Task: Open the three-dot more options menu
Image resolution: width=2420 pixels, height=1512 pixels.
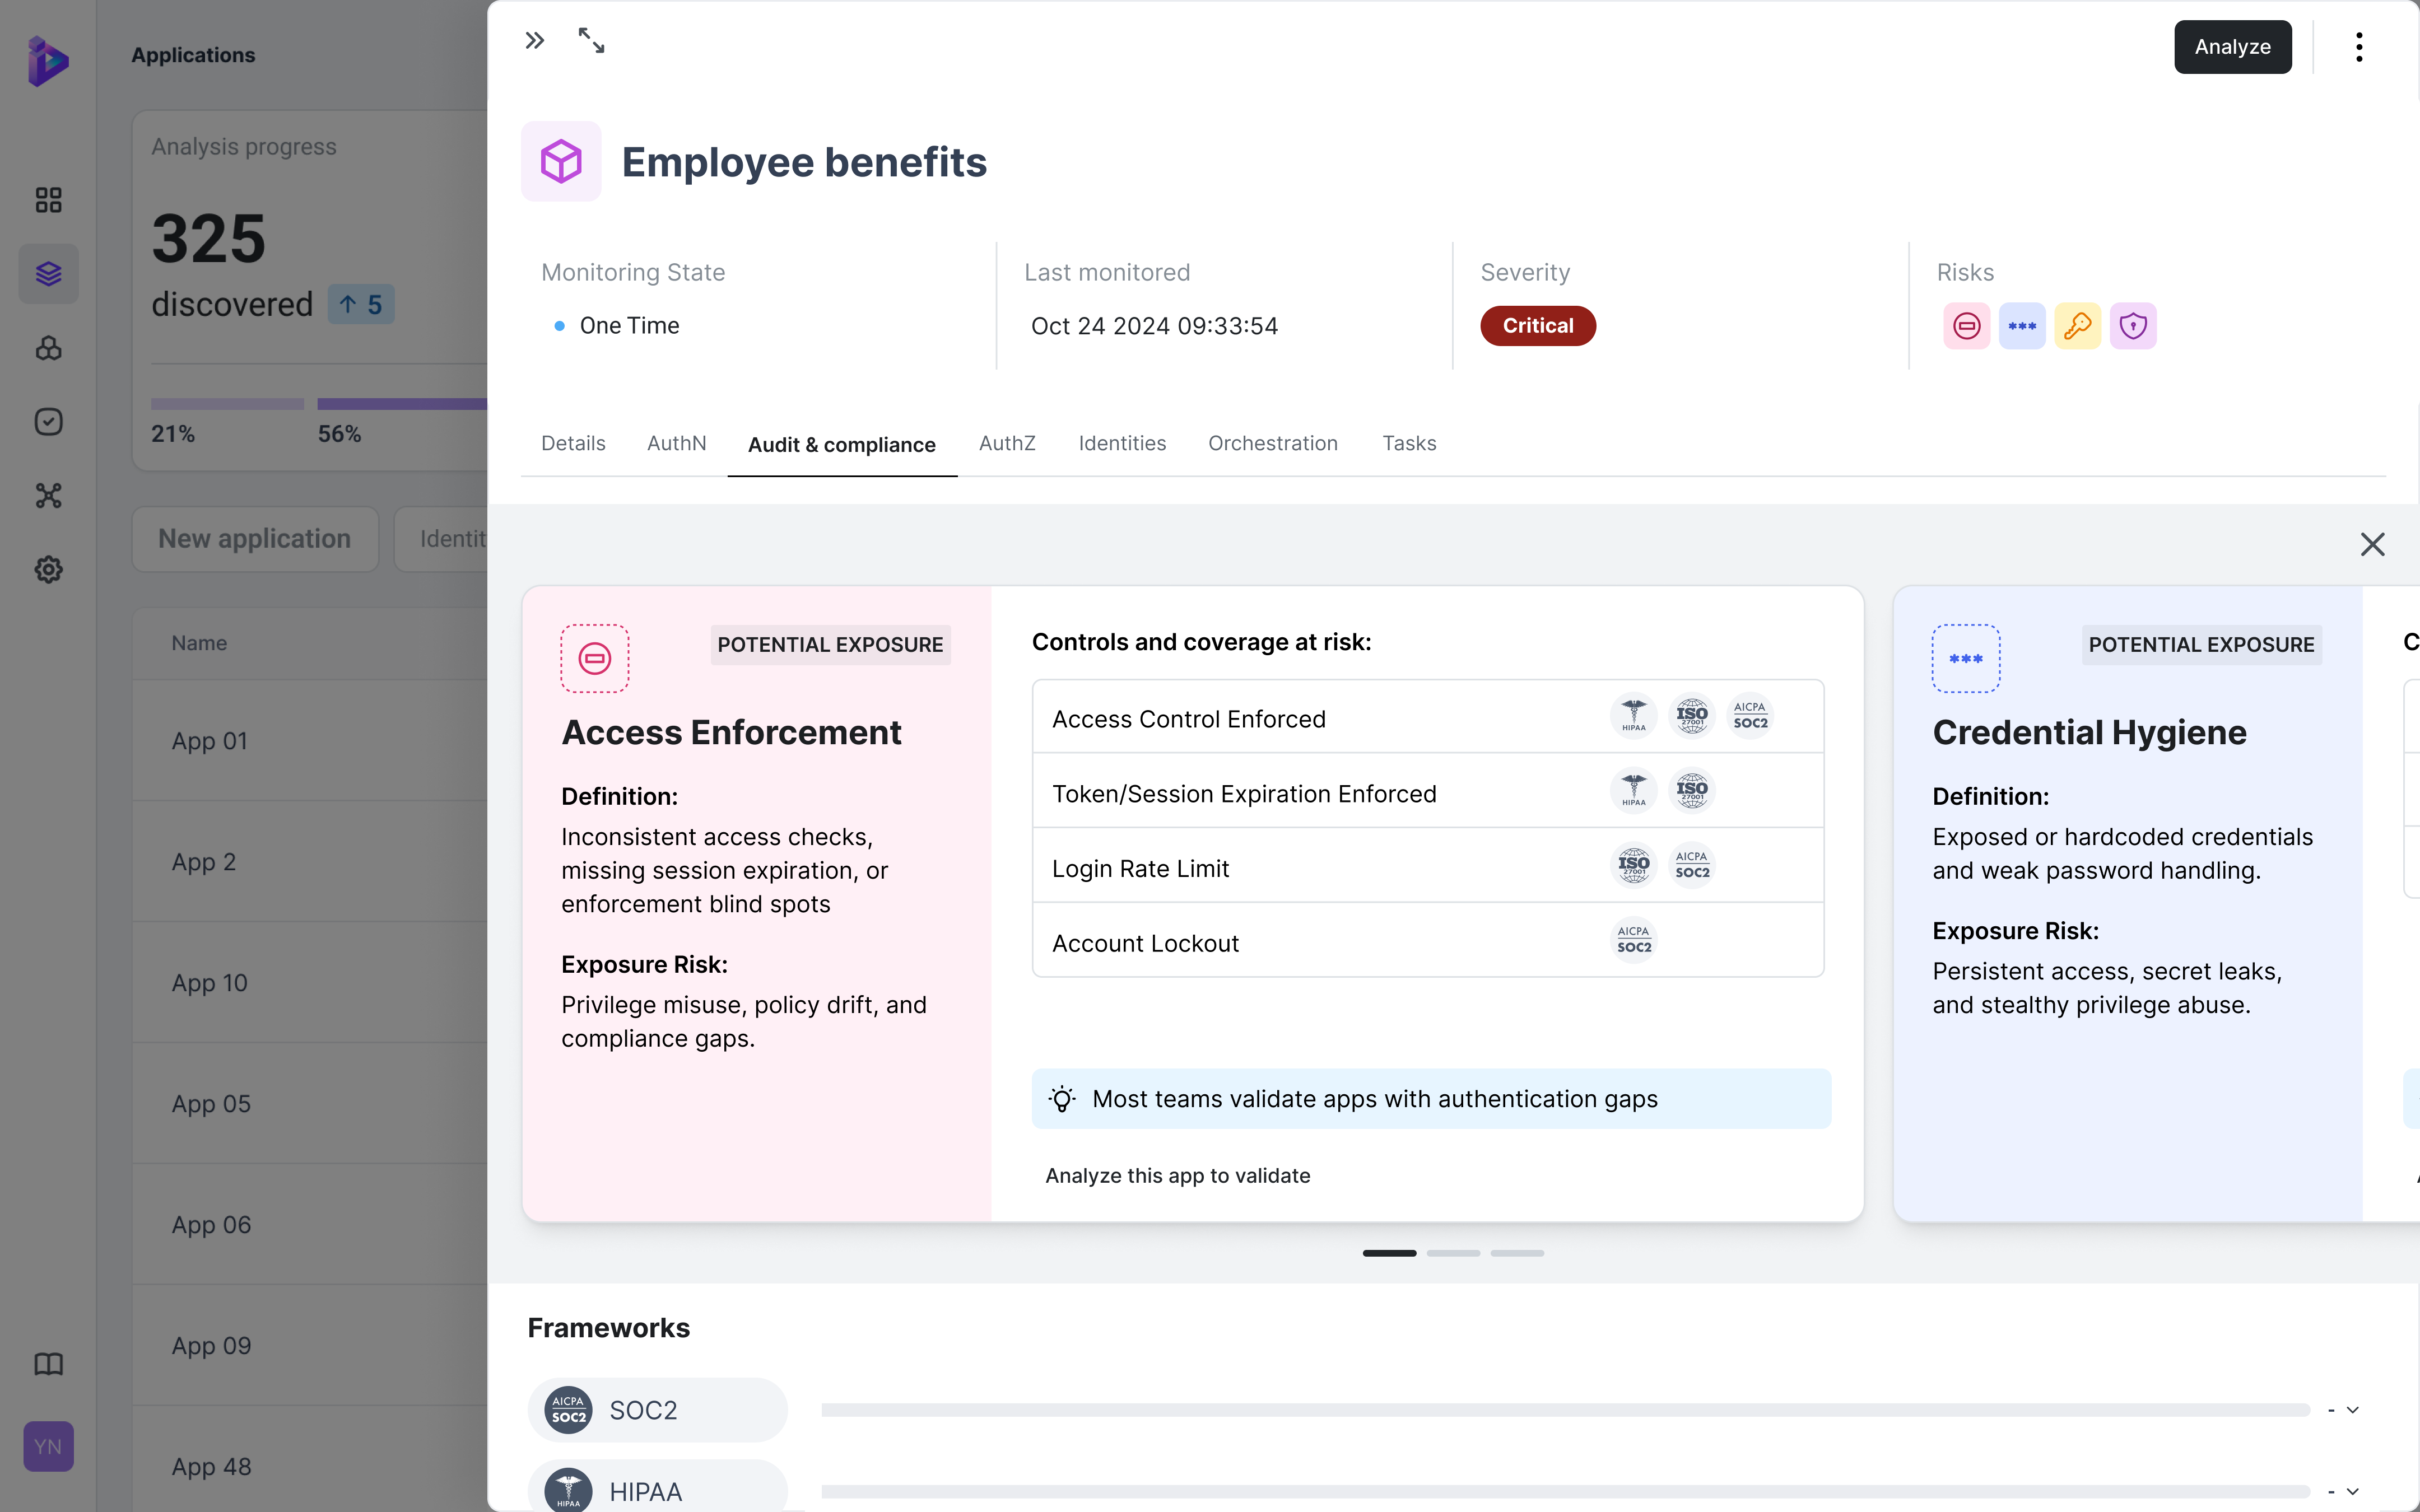Action: click(2358, 47)
